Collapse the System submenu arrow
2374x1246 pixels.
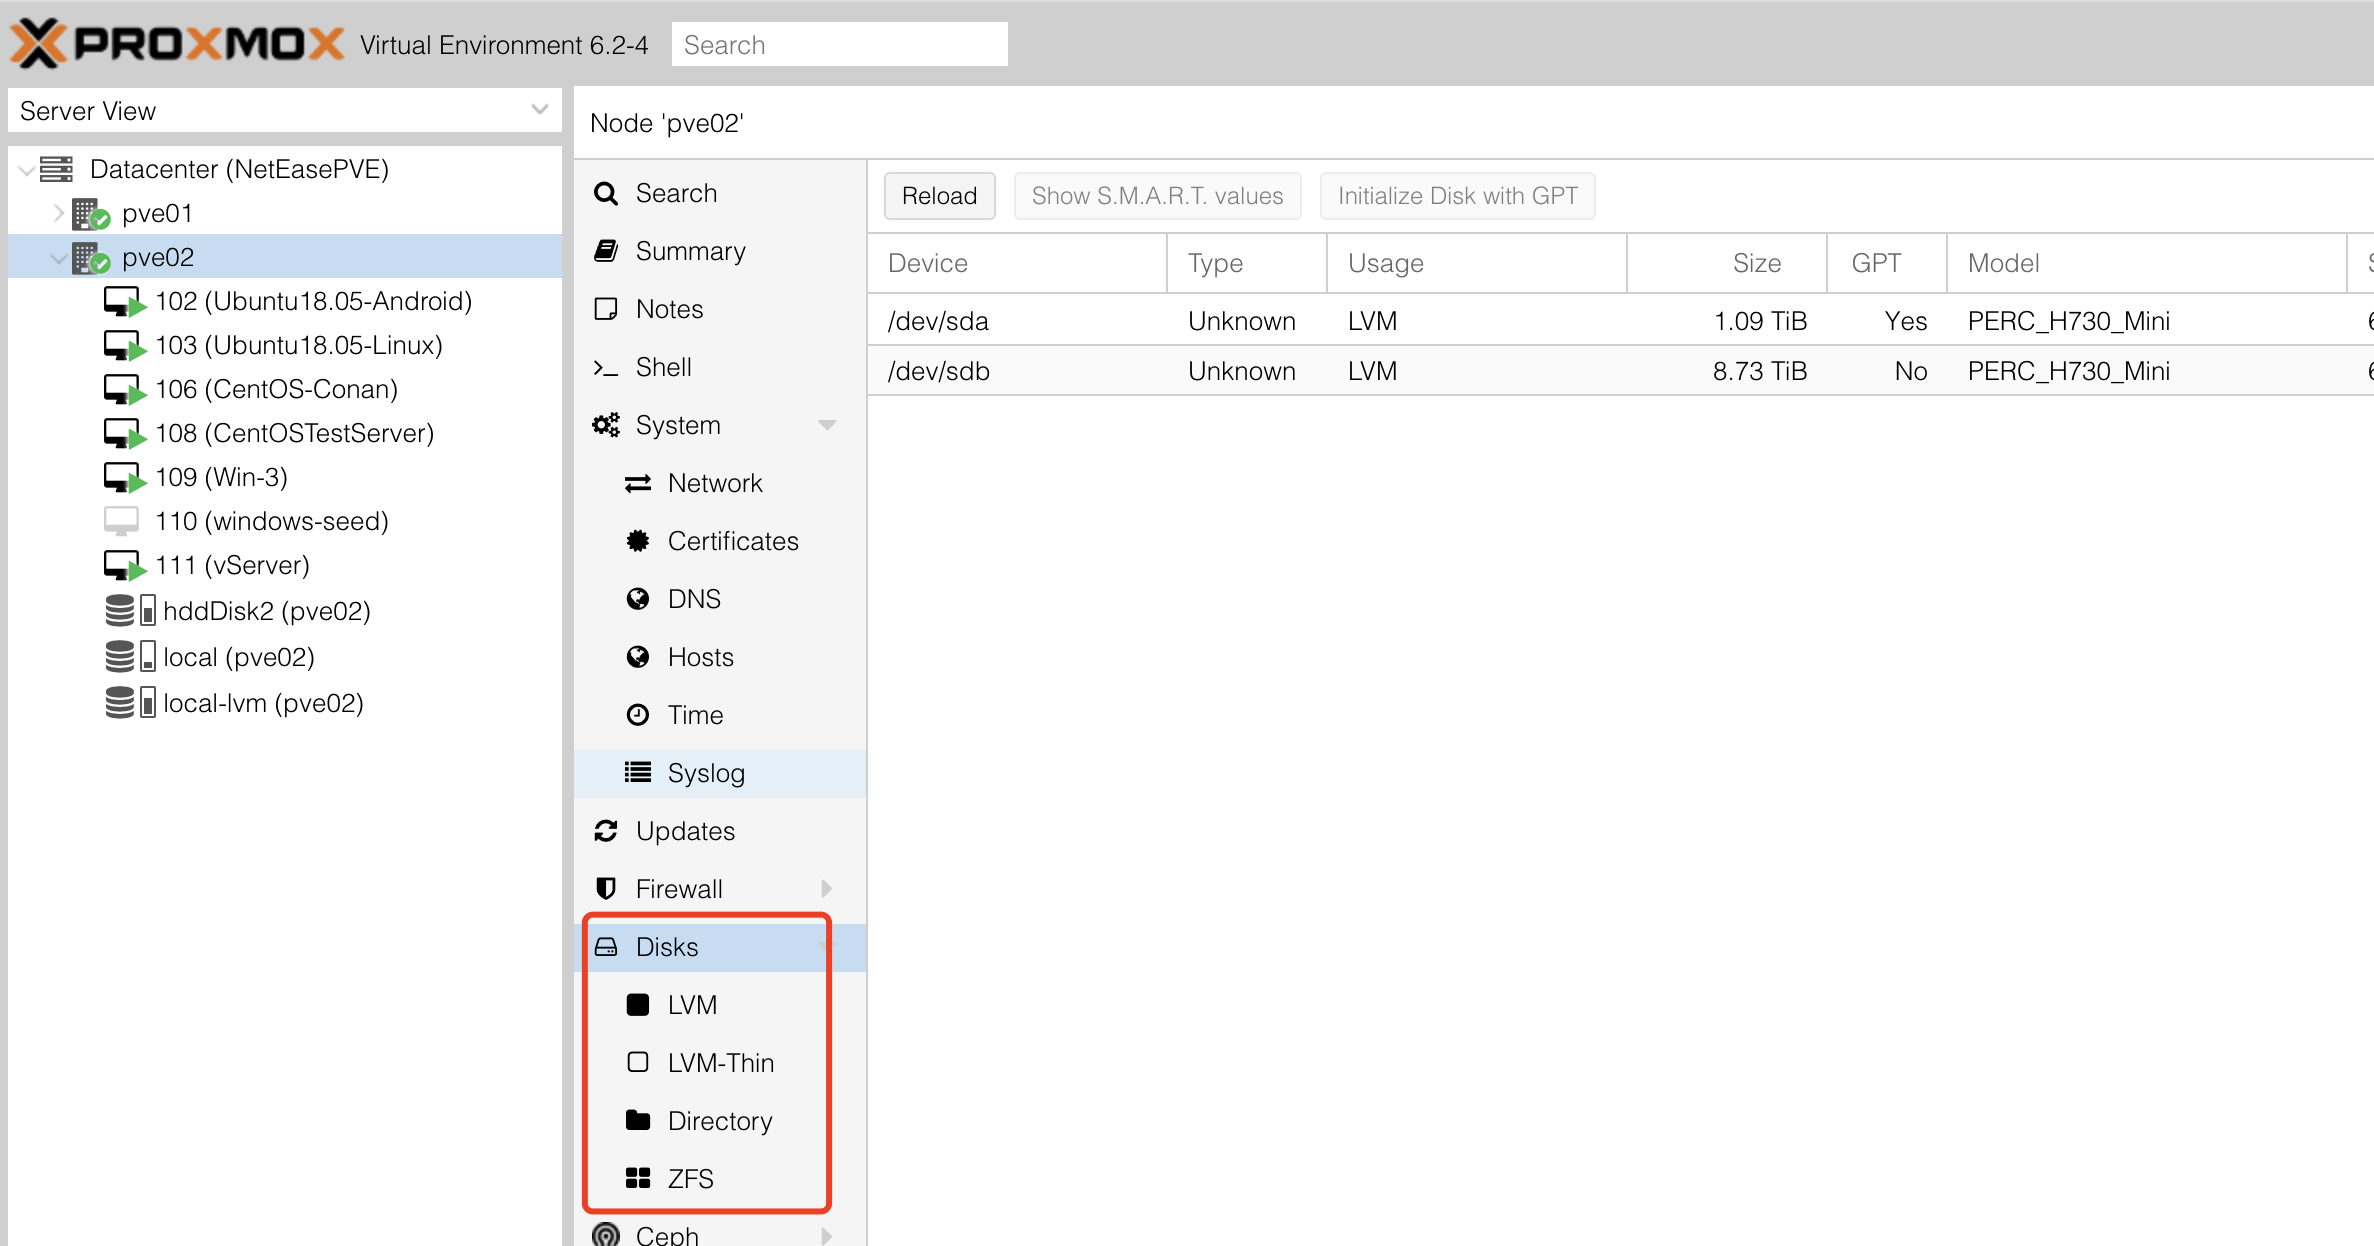[x=827, y=425]
